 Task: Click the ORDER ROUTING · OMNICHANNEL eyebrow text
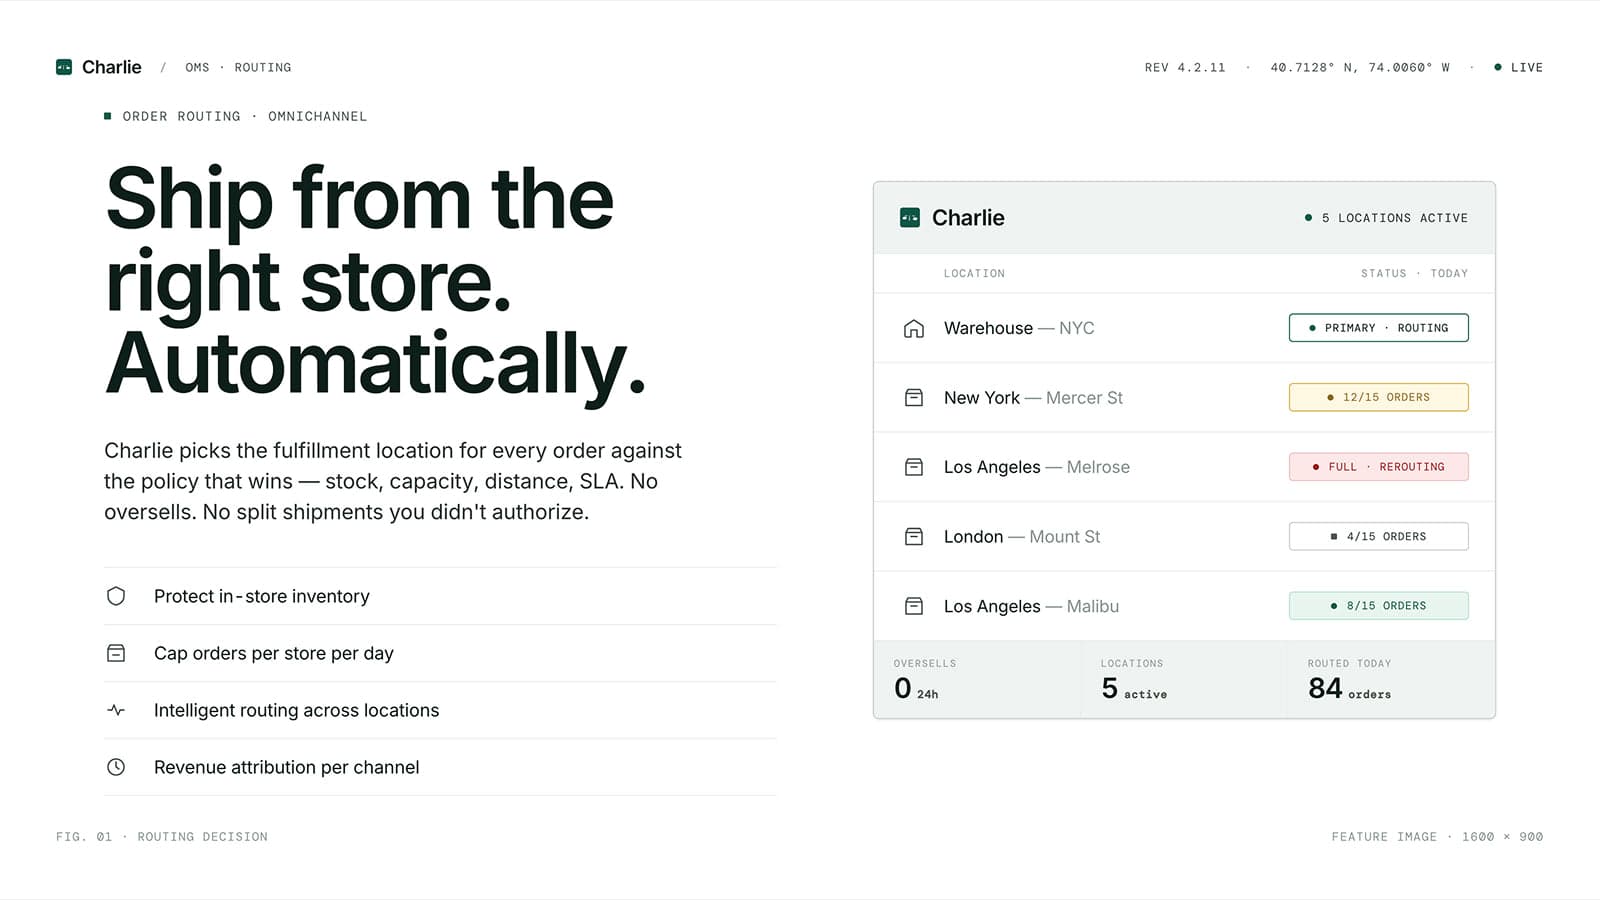pyautogui.click(x=245, y=116)
